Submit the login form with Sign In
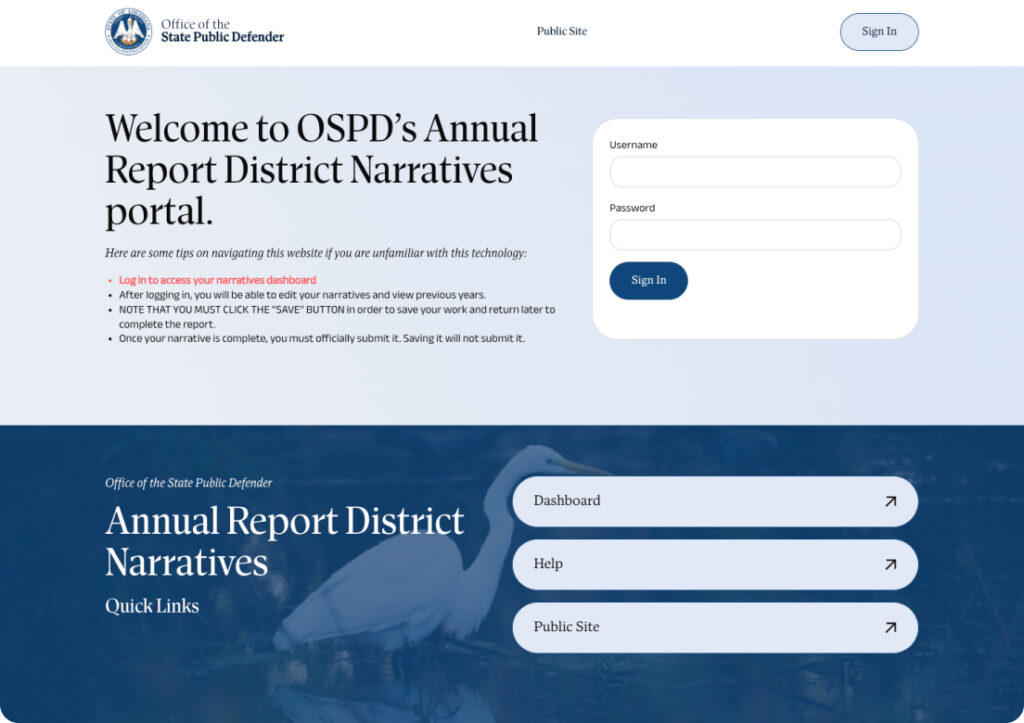 click(x=648, y=281)
